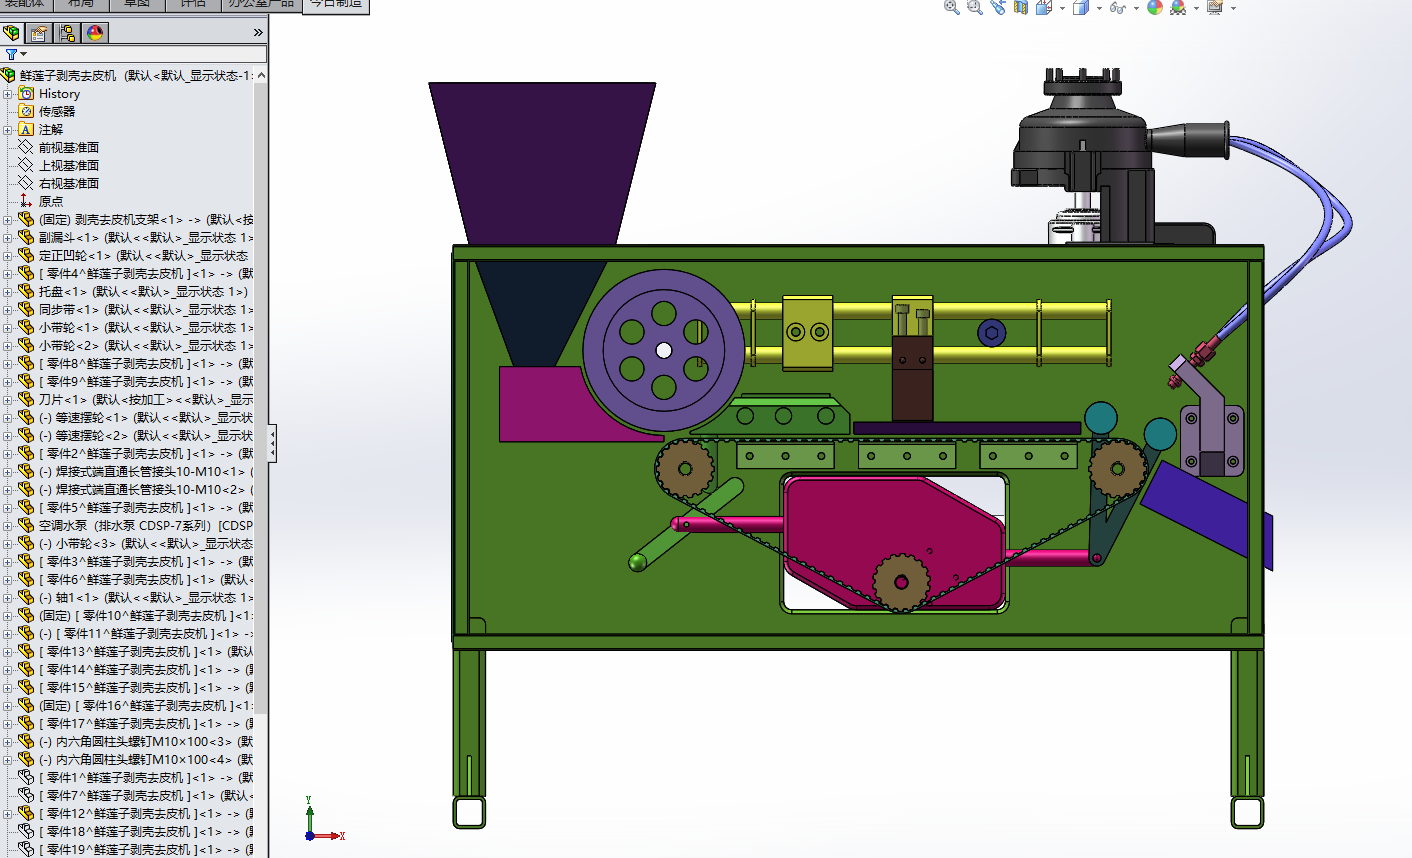Open the Apply Scene dropdown arrow
Viewport: 1412px width, 858px height.
click(x=1196, y=8)
